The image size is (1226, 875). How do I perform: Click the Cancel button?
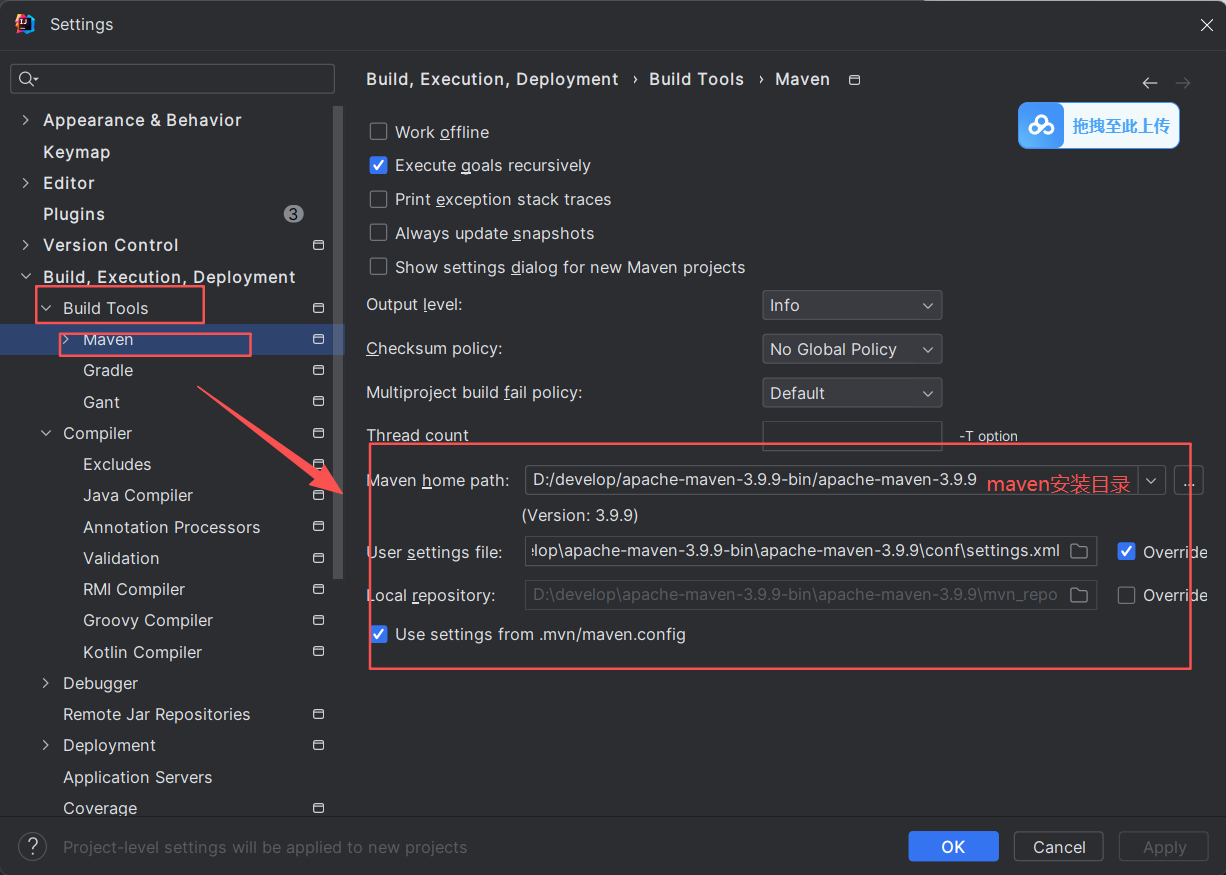(x=1059, y=847)
